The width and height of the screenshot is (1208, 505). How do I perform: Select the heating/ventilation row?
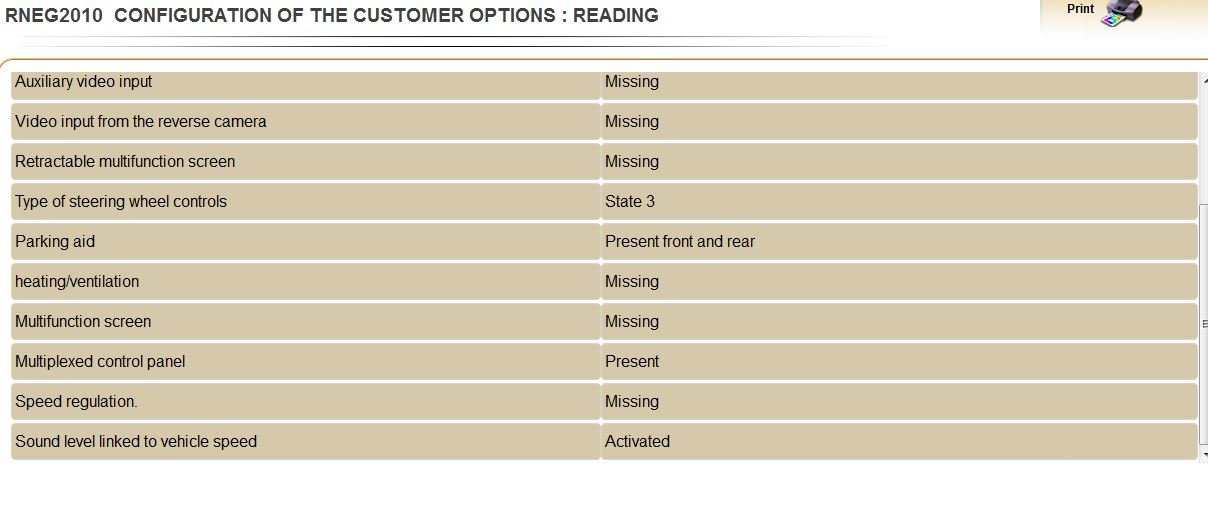point(604,282)
